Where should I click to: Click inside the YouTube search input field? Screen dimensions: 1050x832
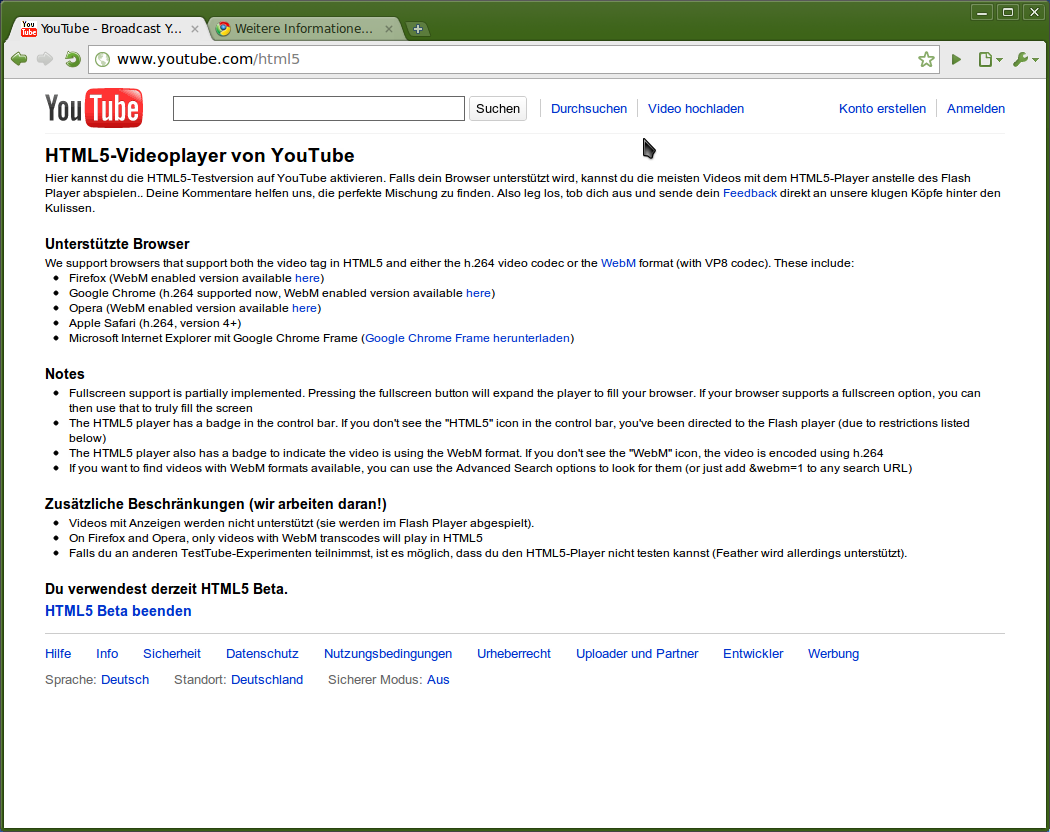point(318,108)
